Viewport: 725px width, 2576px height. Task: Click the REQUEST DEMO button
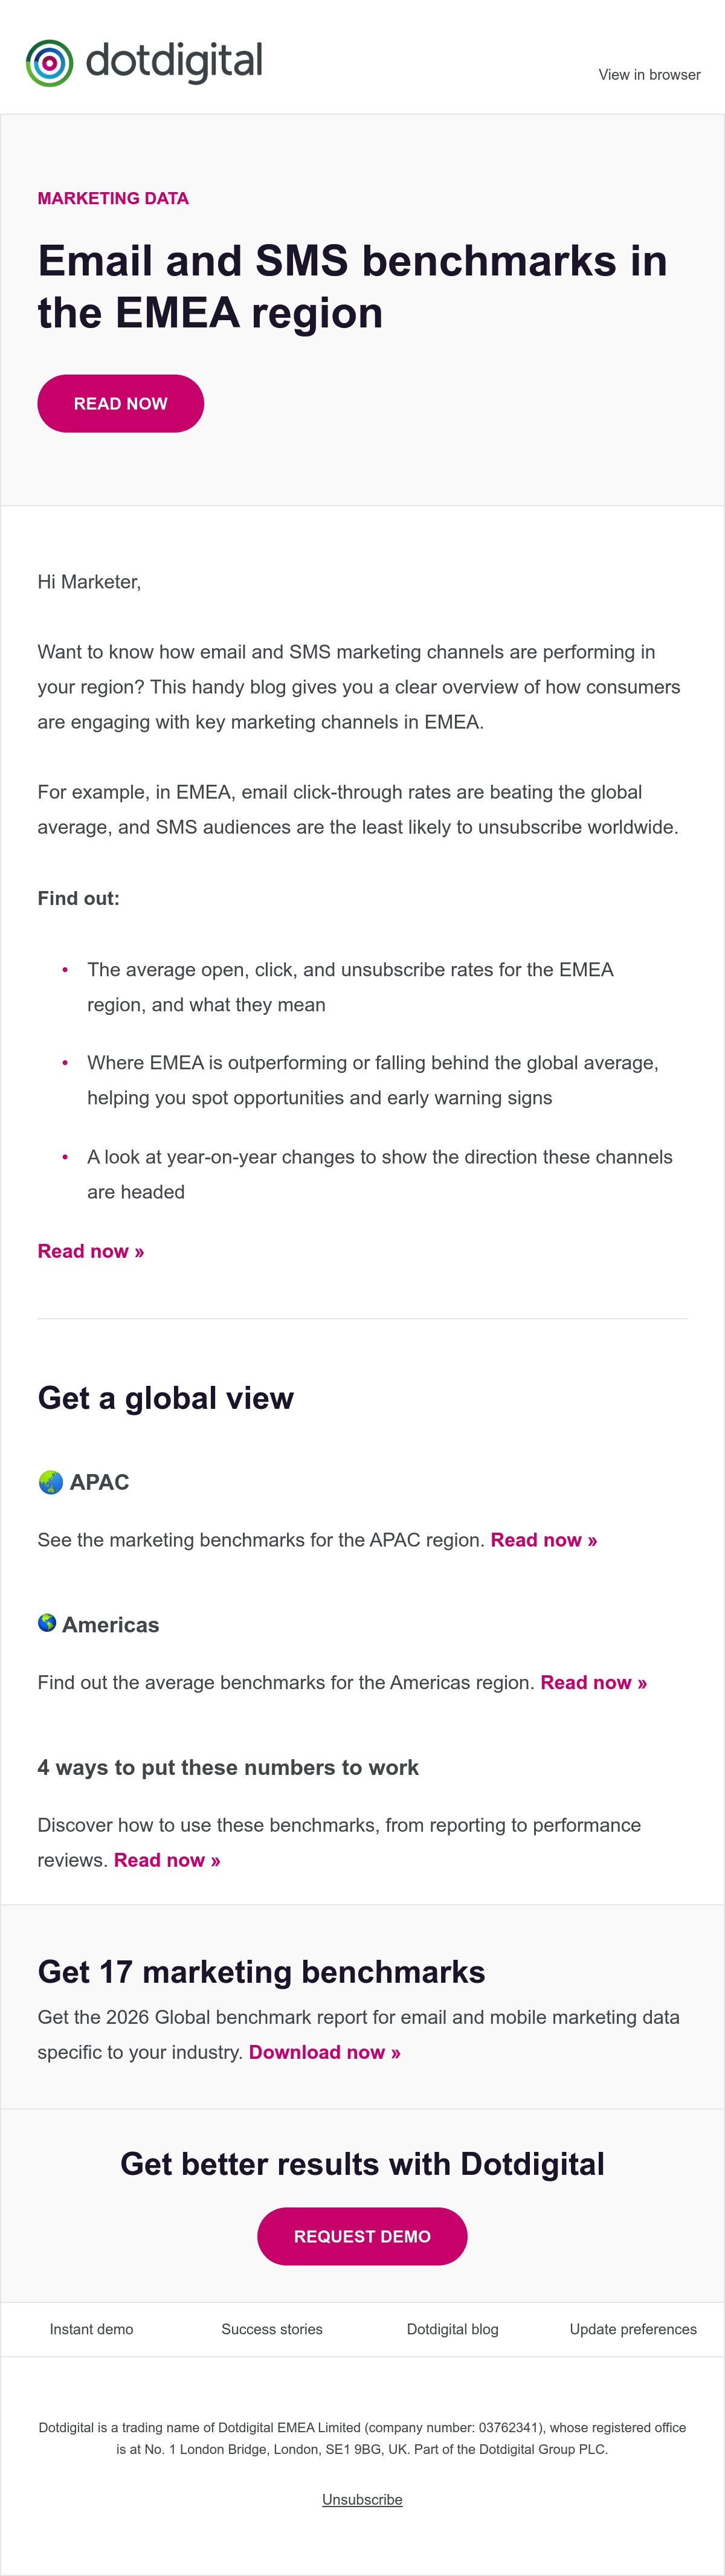point(362,2236)
